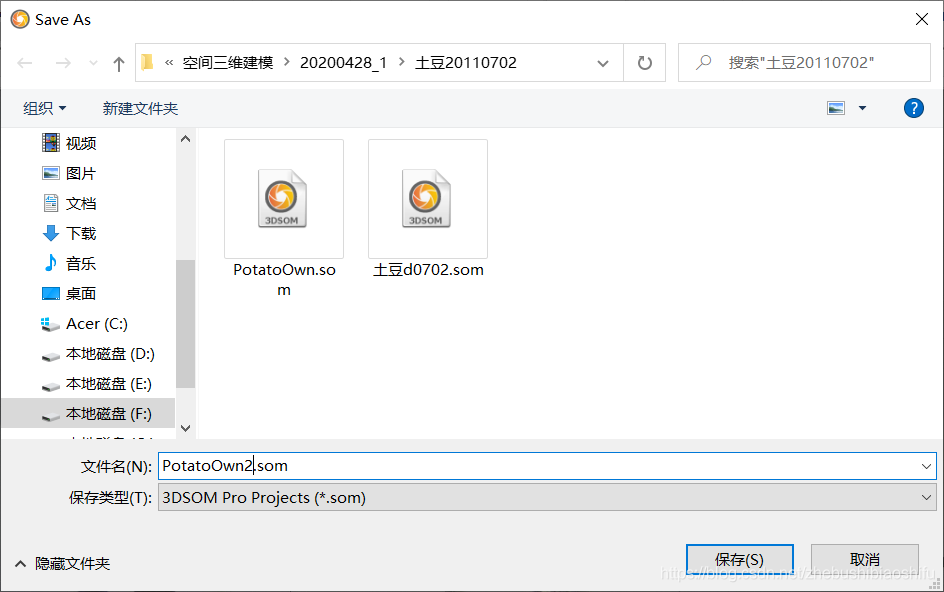Click the change view layout icon

pyautogui.click(x=836, y=108)
